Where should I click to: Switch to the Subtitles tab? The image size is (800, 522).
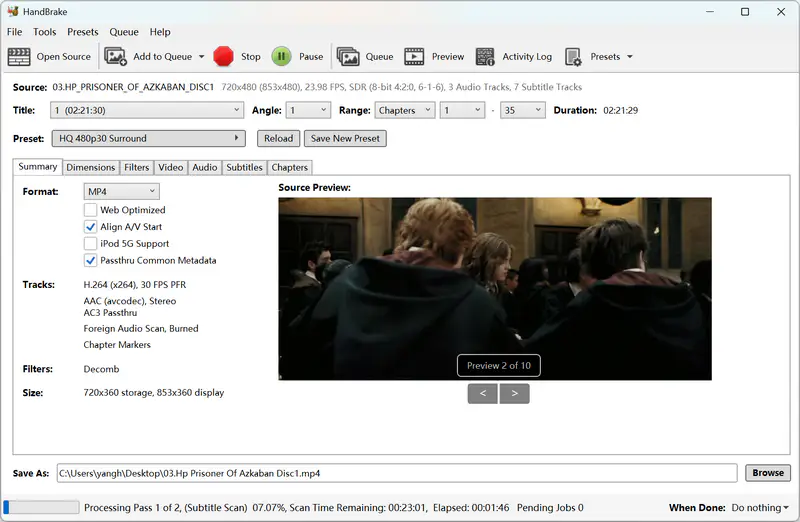coord(244,167)
